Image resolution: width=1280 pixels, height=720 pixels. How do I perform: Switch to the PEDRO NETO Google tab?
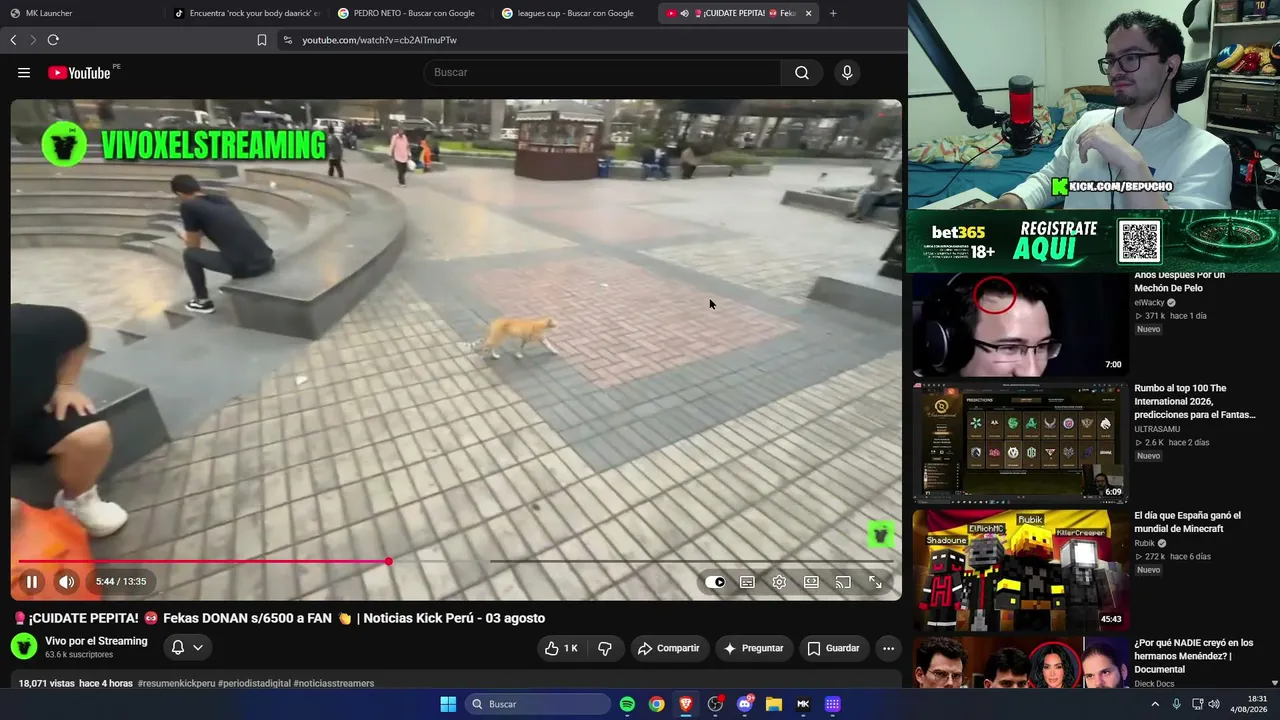409,13
